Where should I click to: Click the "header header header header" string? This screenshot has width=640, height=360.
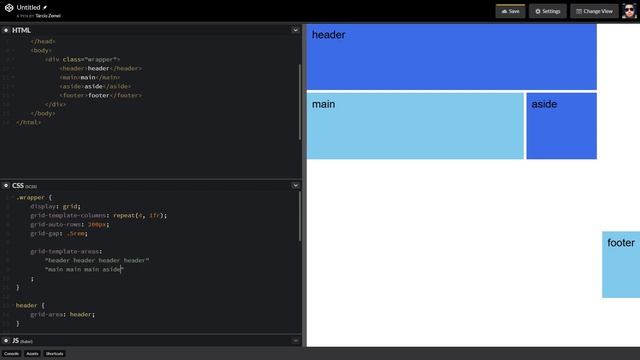click(97, 260)
